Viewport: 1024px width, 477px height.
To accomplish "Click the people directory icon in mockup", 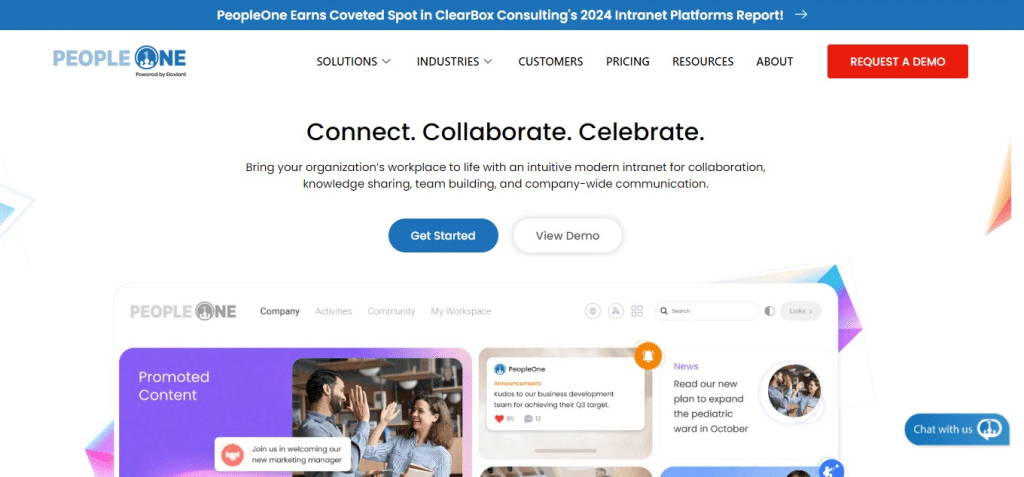I will (x=616, y=311).
